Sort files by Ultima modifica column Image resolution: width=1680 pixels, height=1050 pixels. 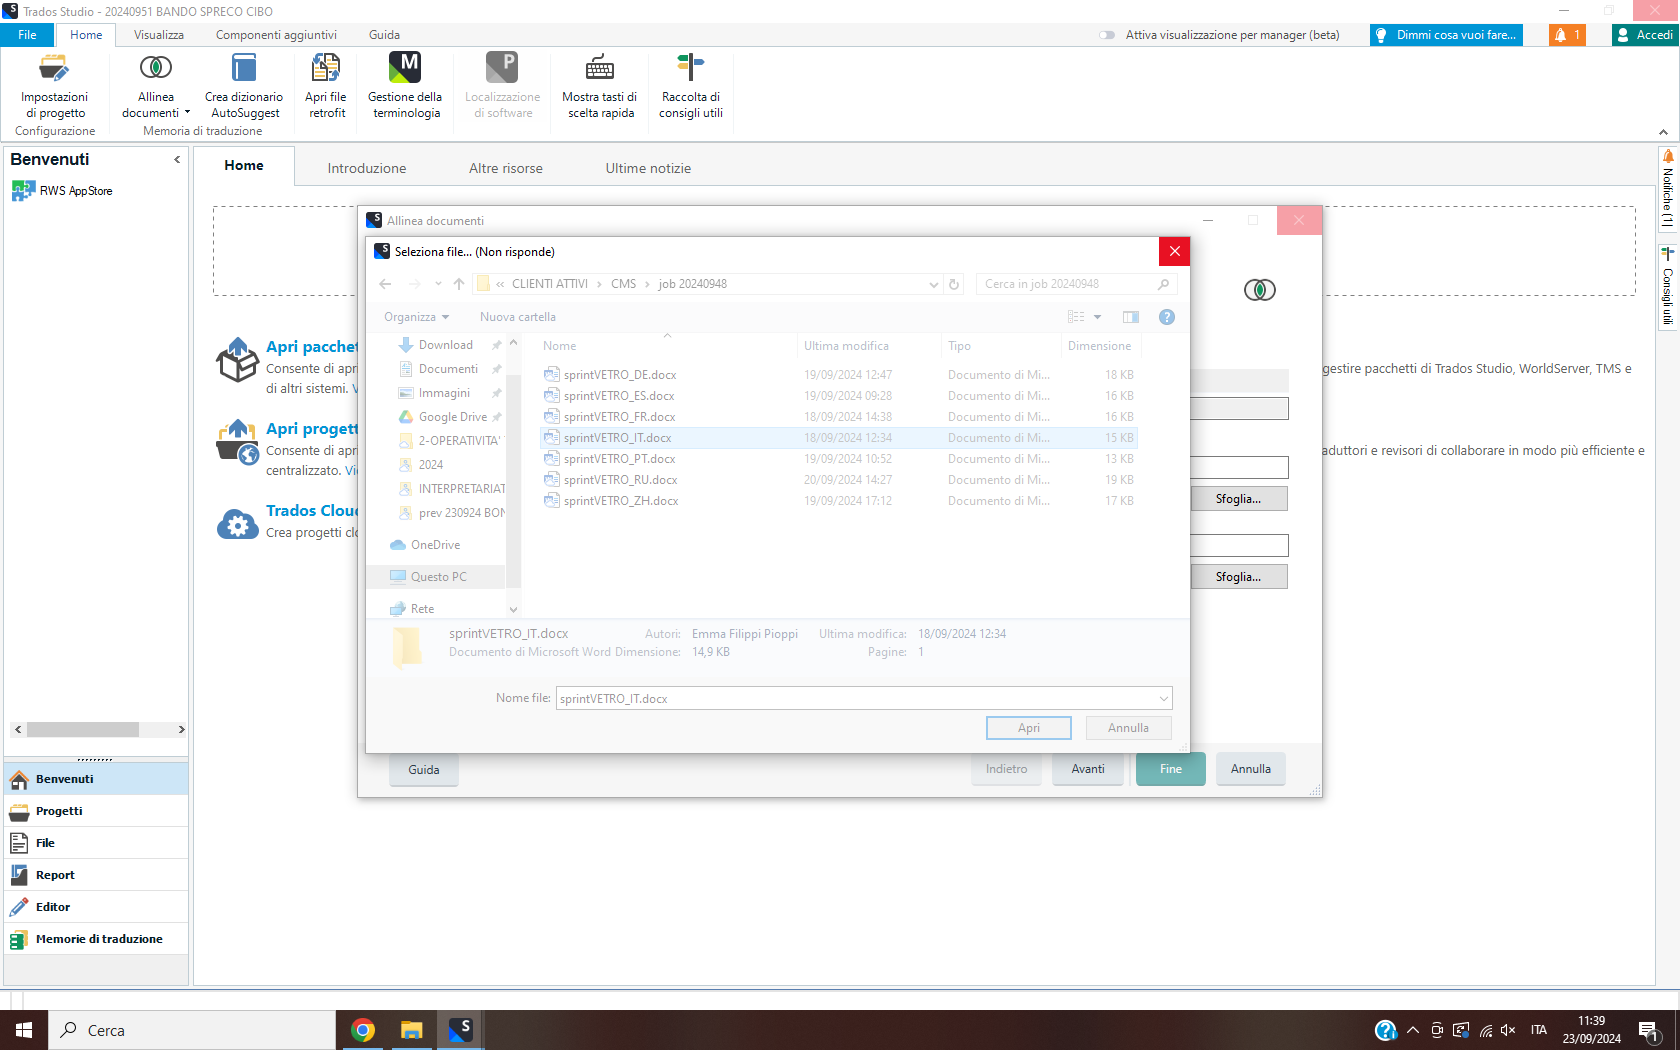point(846,346)
